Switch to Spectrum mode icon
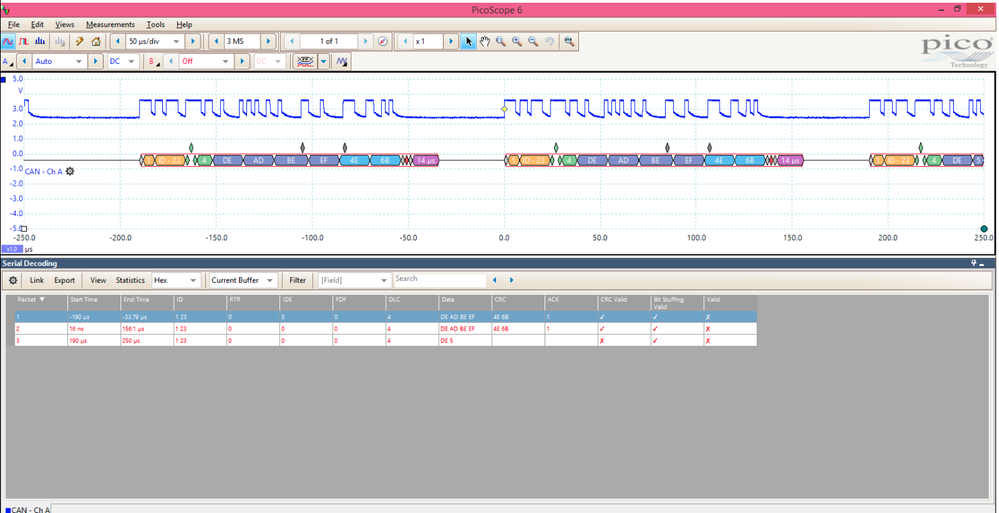This screenshot has width=999, height=513. pyautogui.click(x=40, y=41)
